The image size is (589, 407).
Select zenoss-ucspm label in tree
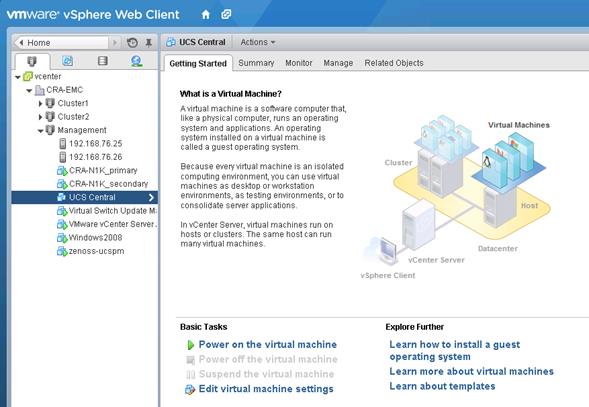[x=97, y=251]
